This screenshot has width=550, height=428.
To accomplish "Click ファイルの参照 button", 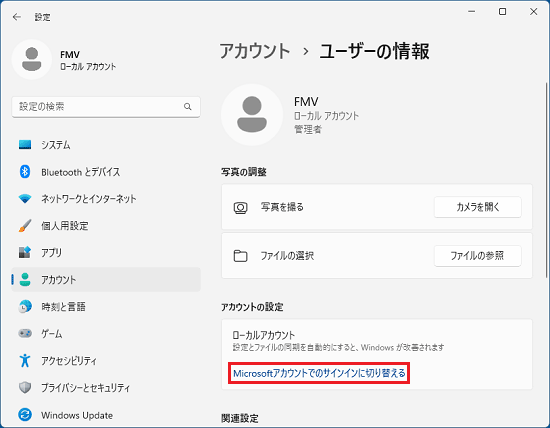I will click(477, 256).
